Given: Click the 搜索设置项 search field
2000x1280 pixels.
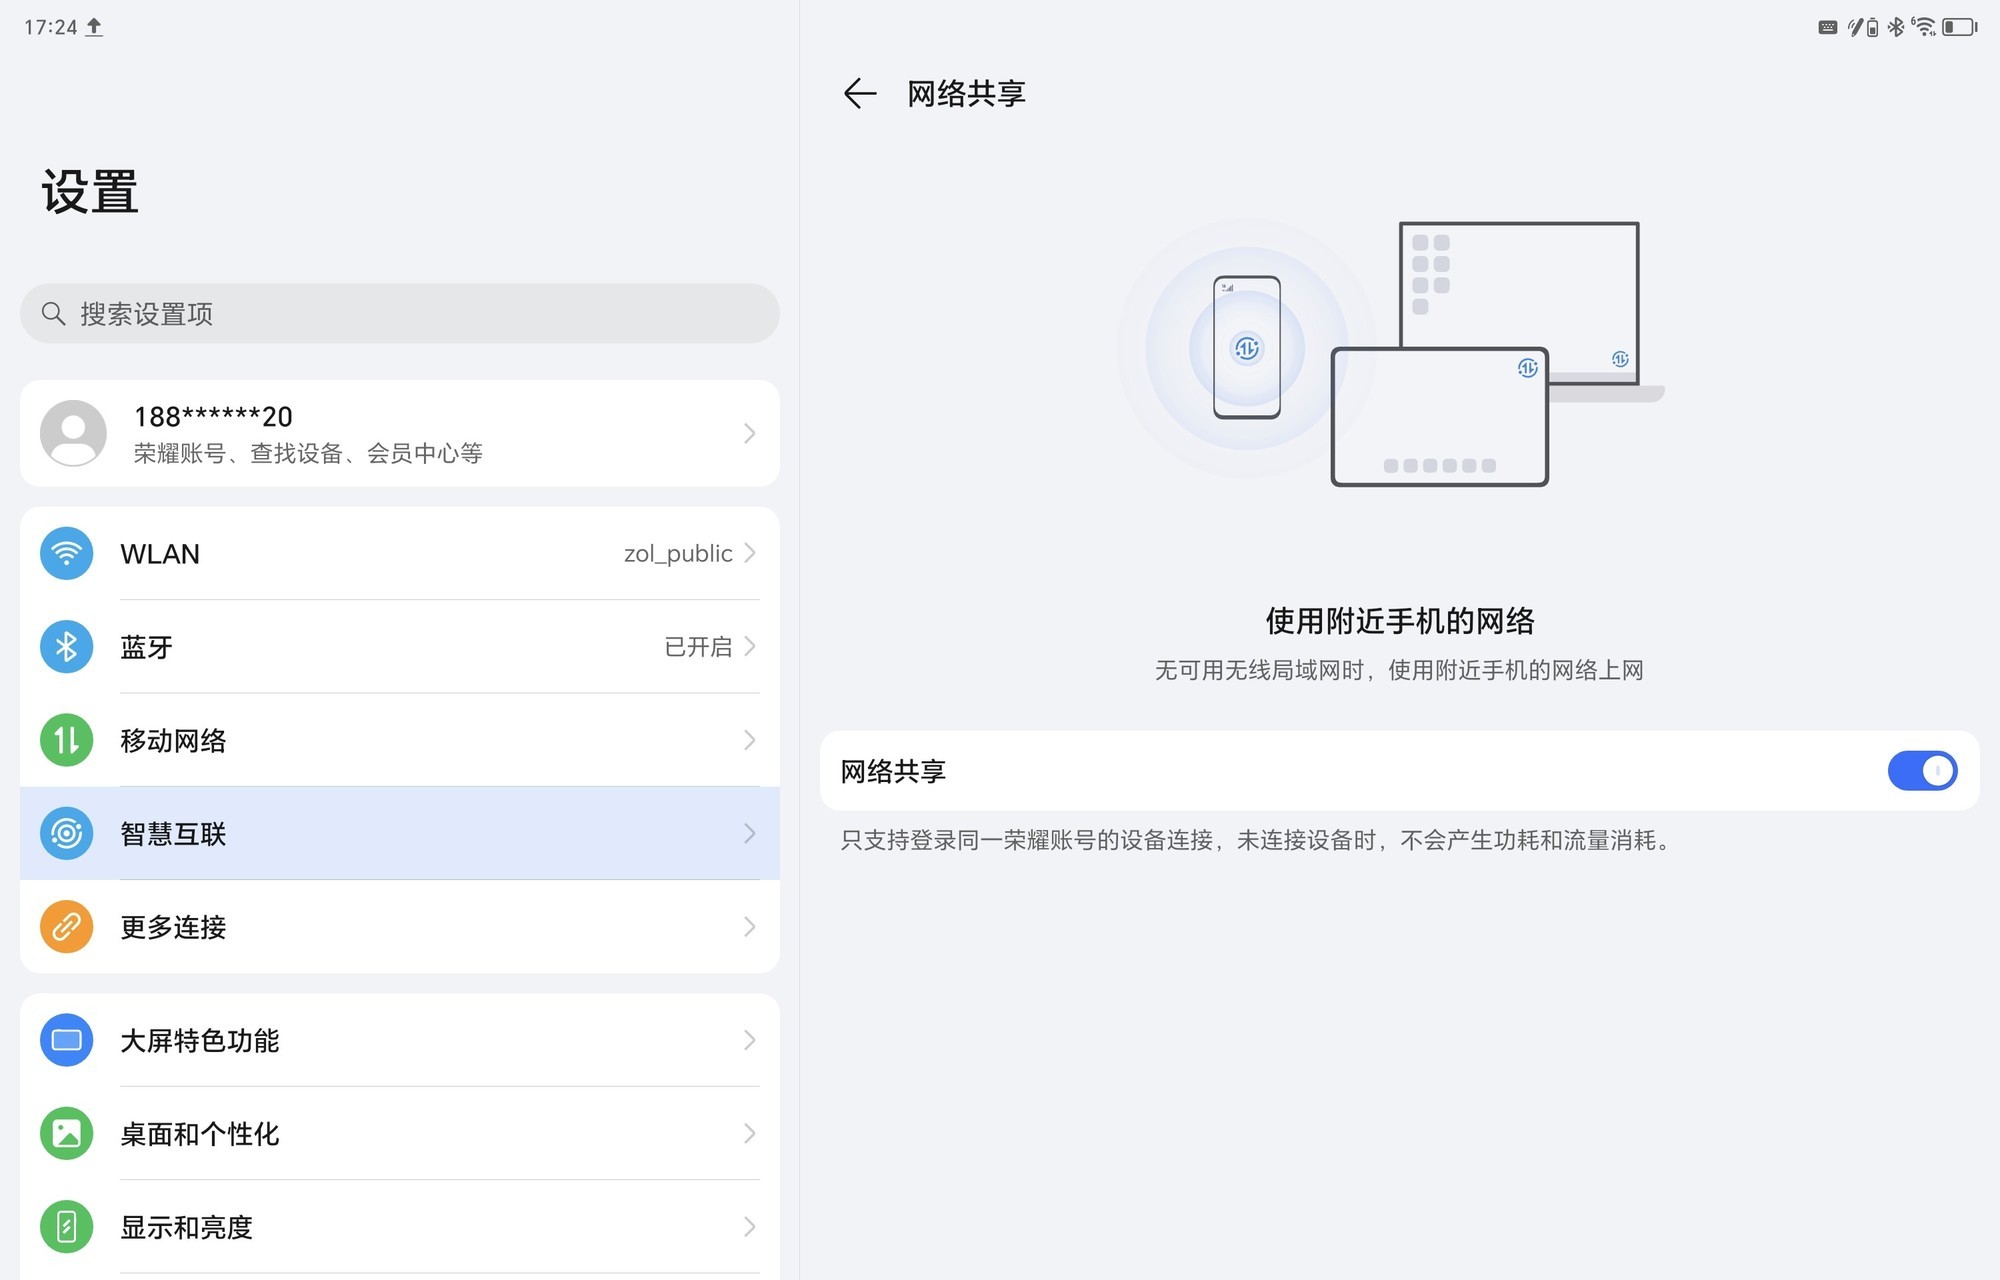Looking at the screenshot, I should point(400,313).
